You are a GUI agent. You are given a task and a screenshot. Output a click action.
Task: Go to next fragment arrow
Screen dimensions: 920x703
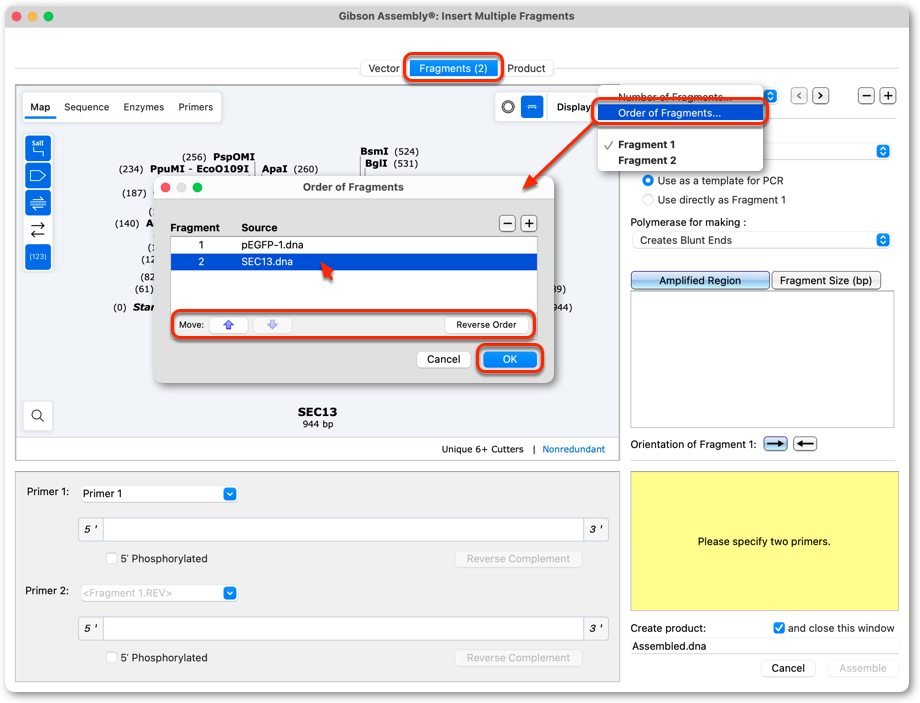coord(820,96)
